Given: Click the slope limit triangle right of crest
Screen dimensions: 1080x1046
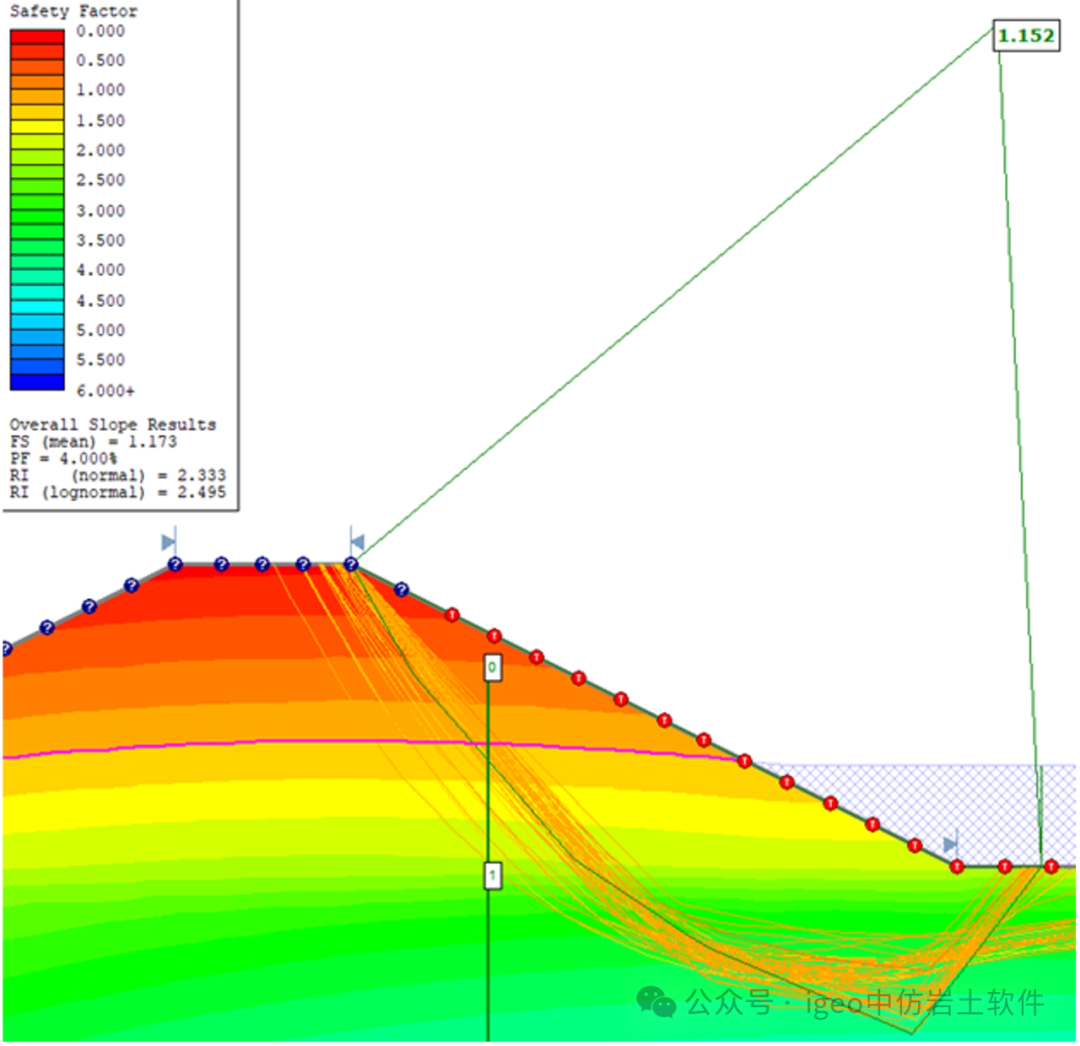Looking at the screenshot, I should click(x=357, y=542).
